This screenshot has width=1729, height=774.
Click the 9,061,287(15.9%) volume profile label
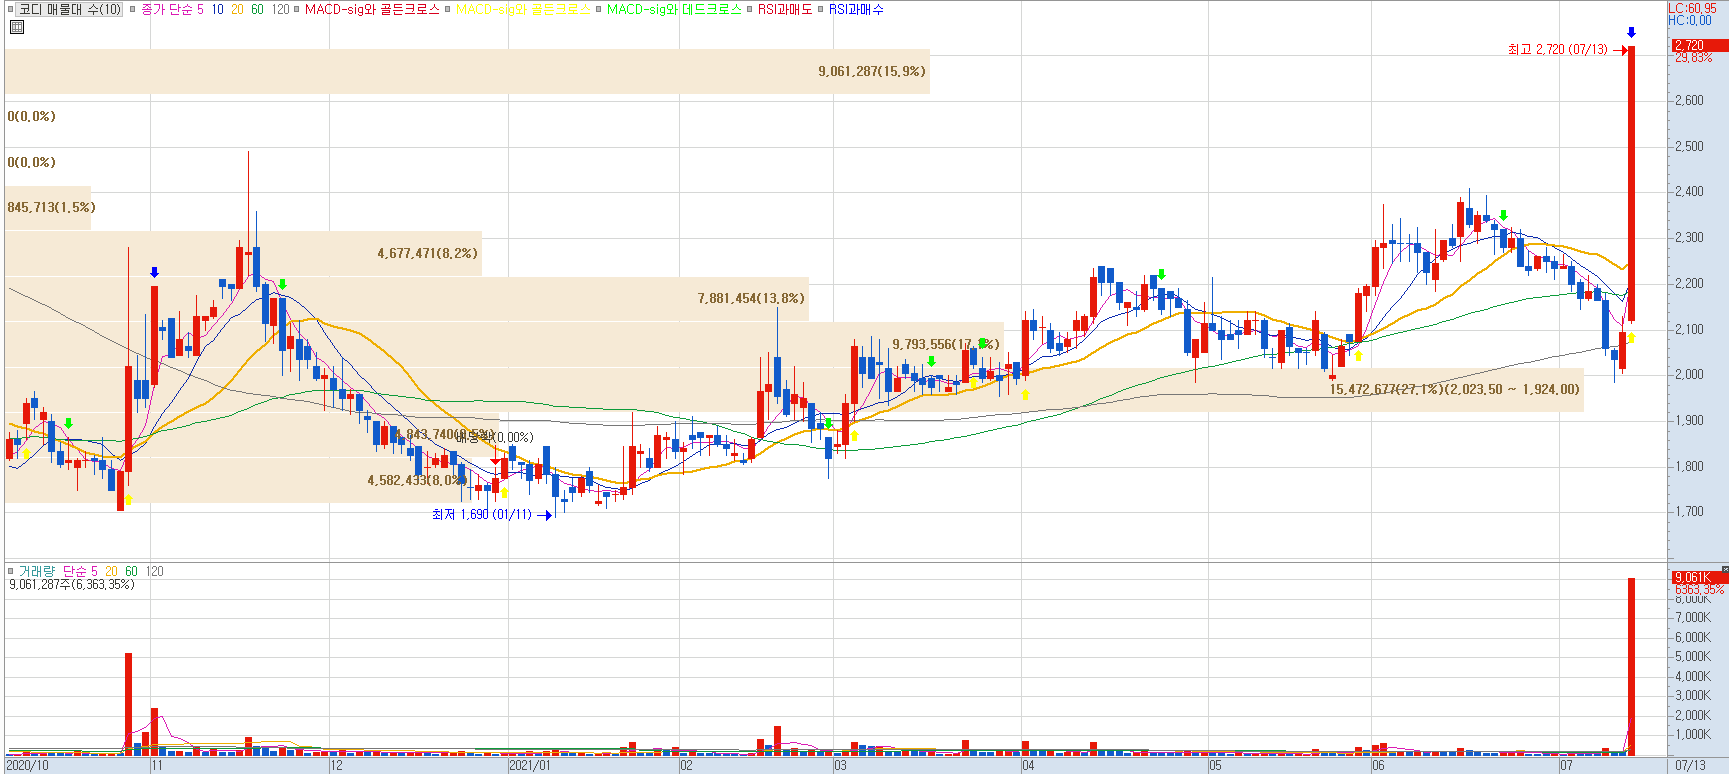872,72
